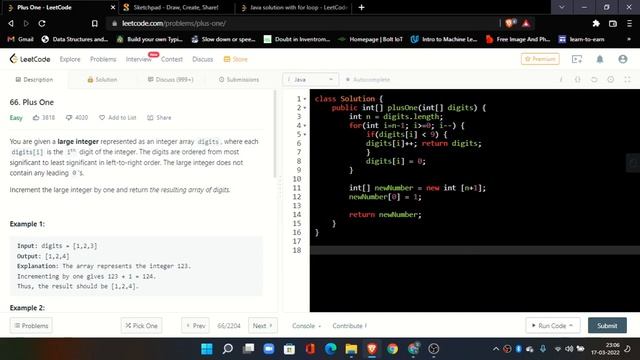640x360 pixels.
Task: Fold code at line 5 arrow
Action: 305,135
